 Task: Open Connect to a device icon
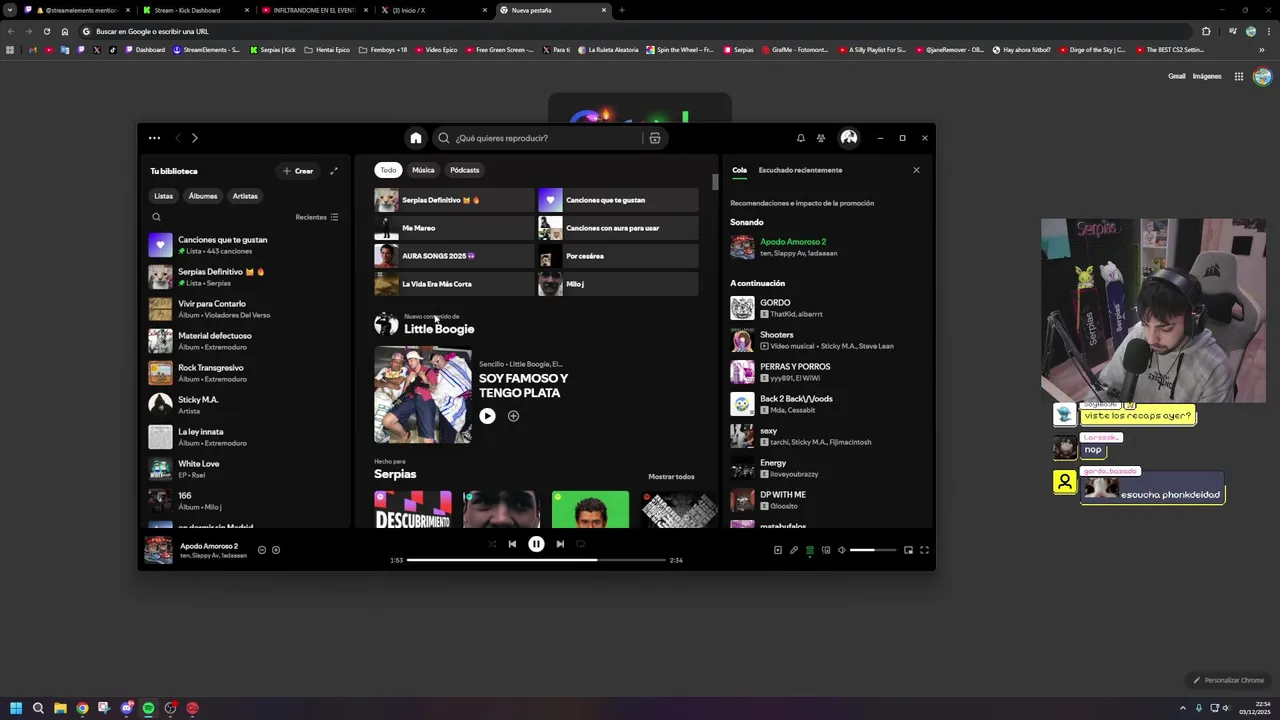[826, 550]
